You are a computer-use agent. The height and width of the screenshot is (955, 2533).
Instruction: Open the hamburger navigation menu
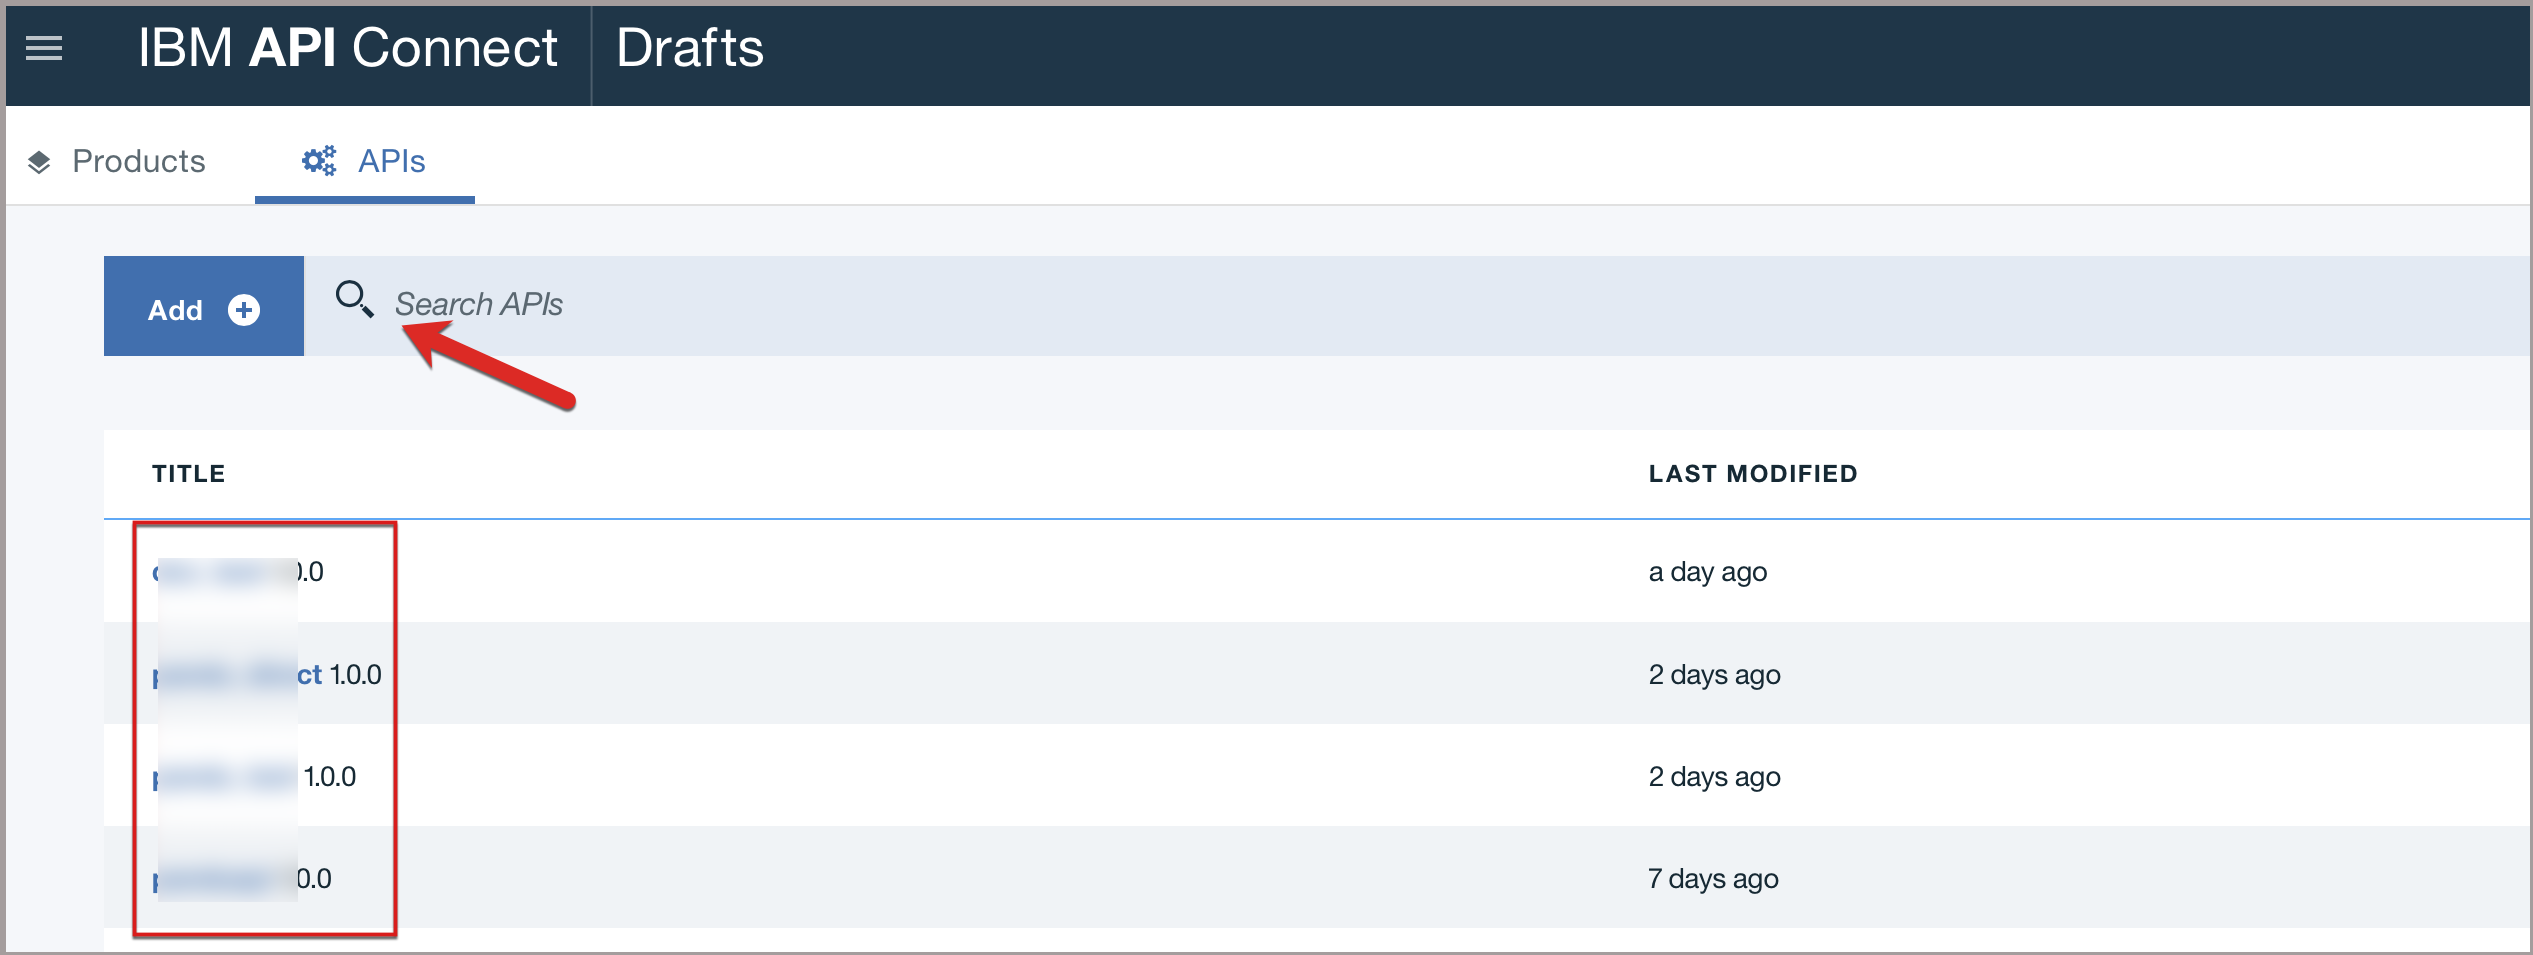[x=44, y=48]
